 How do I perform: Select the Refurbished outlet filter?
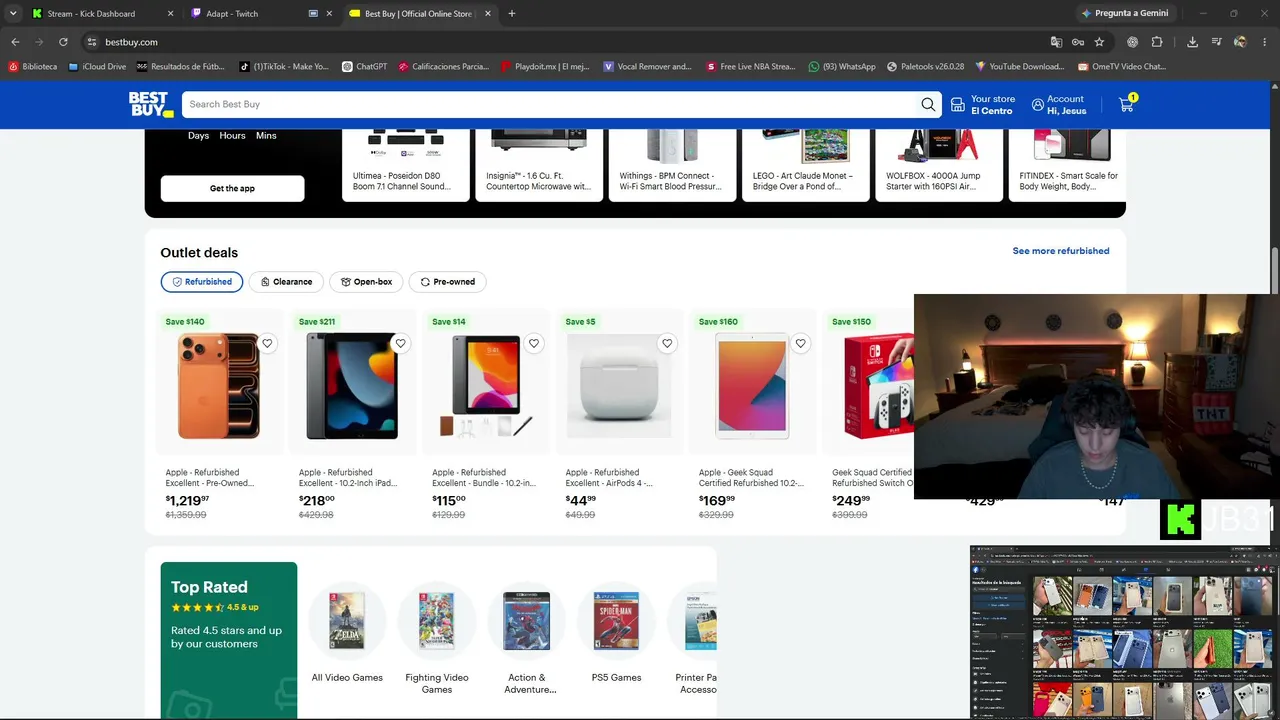point(202,282)
